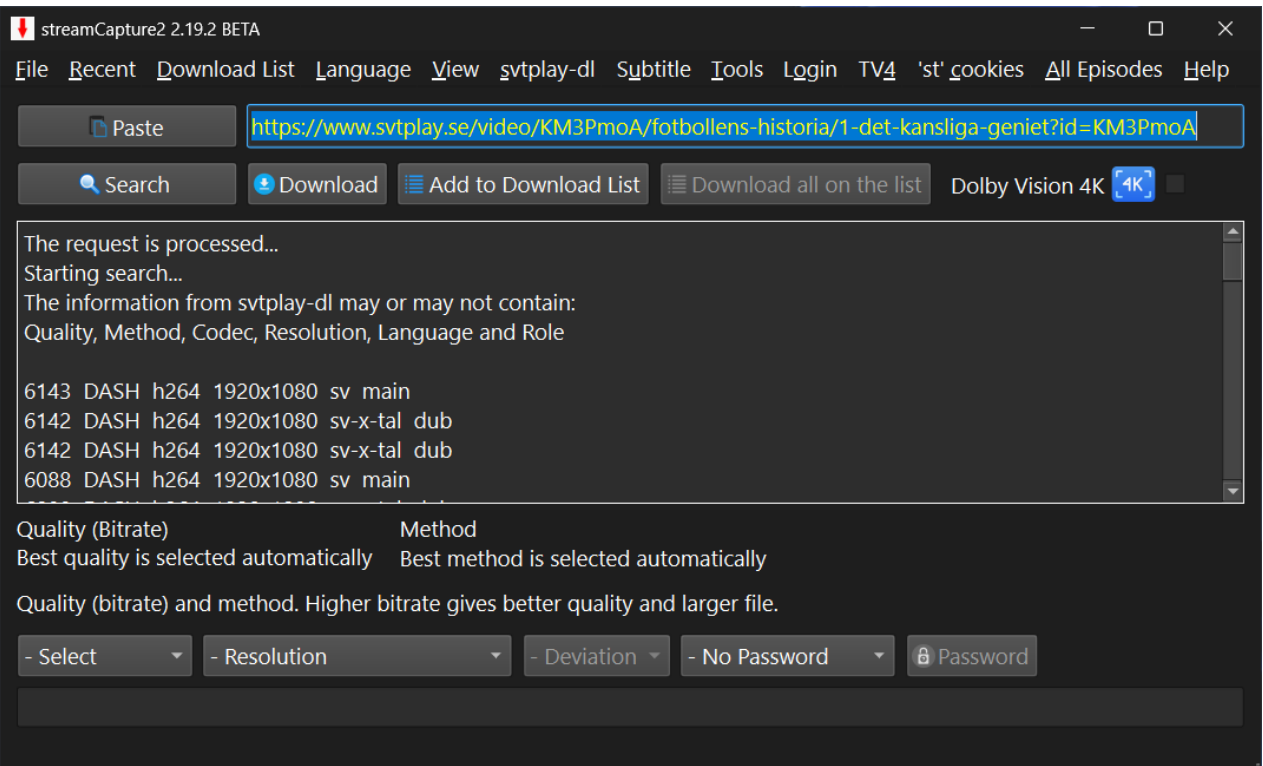
Task: Open the Recent menu
Action: [x=102, y=70]
